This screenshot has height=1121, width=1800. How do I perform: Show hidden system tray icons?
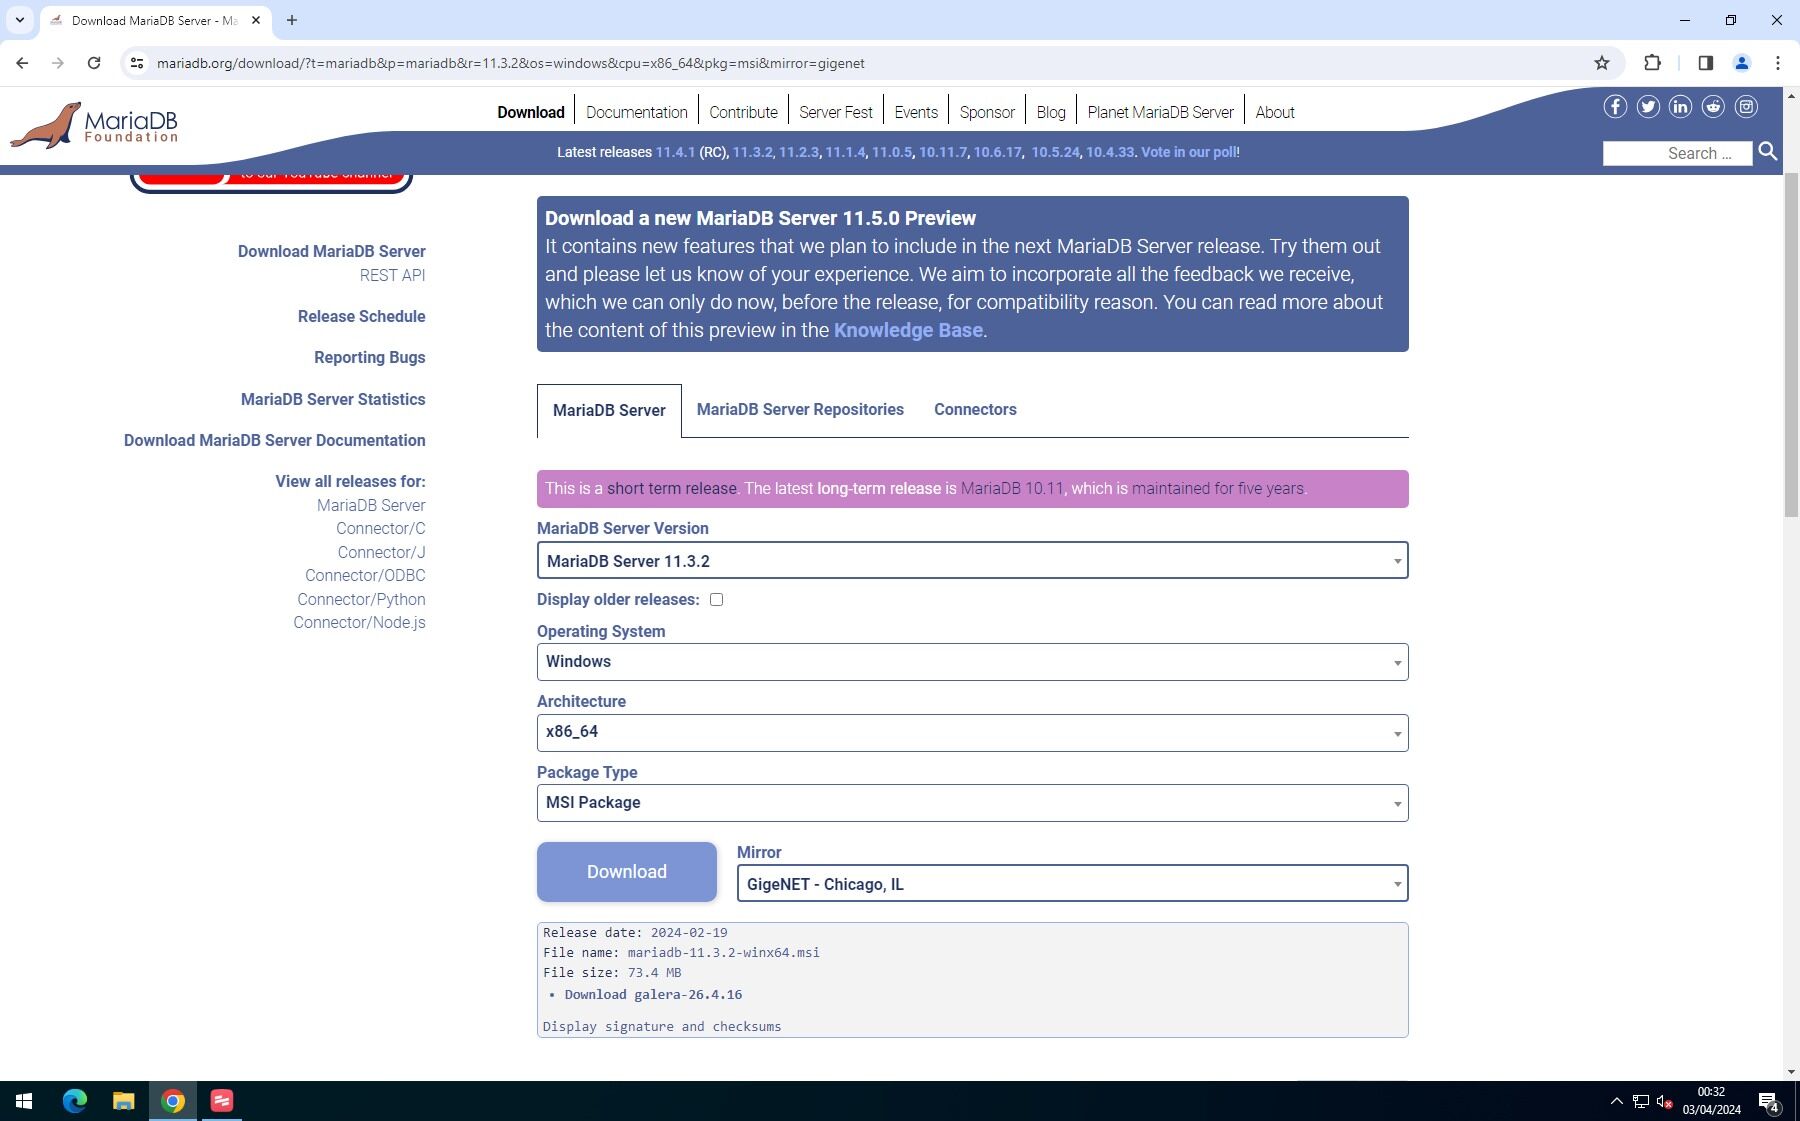pyautogui.click(x=1616, y=1101)
